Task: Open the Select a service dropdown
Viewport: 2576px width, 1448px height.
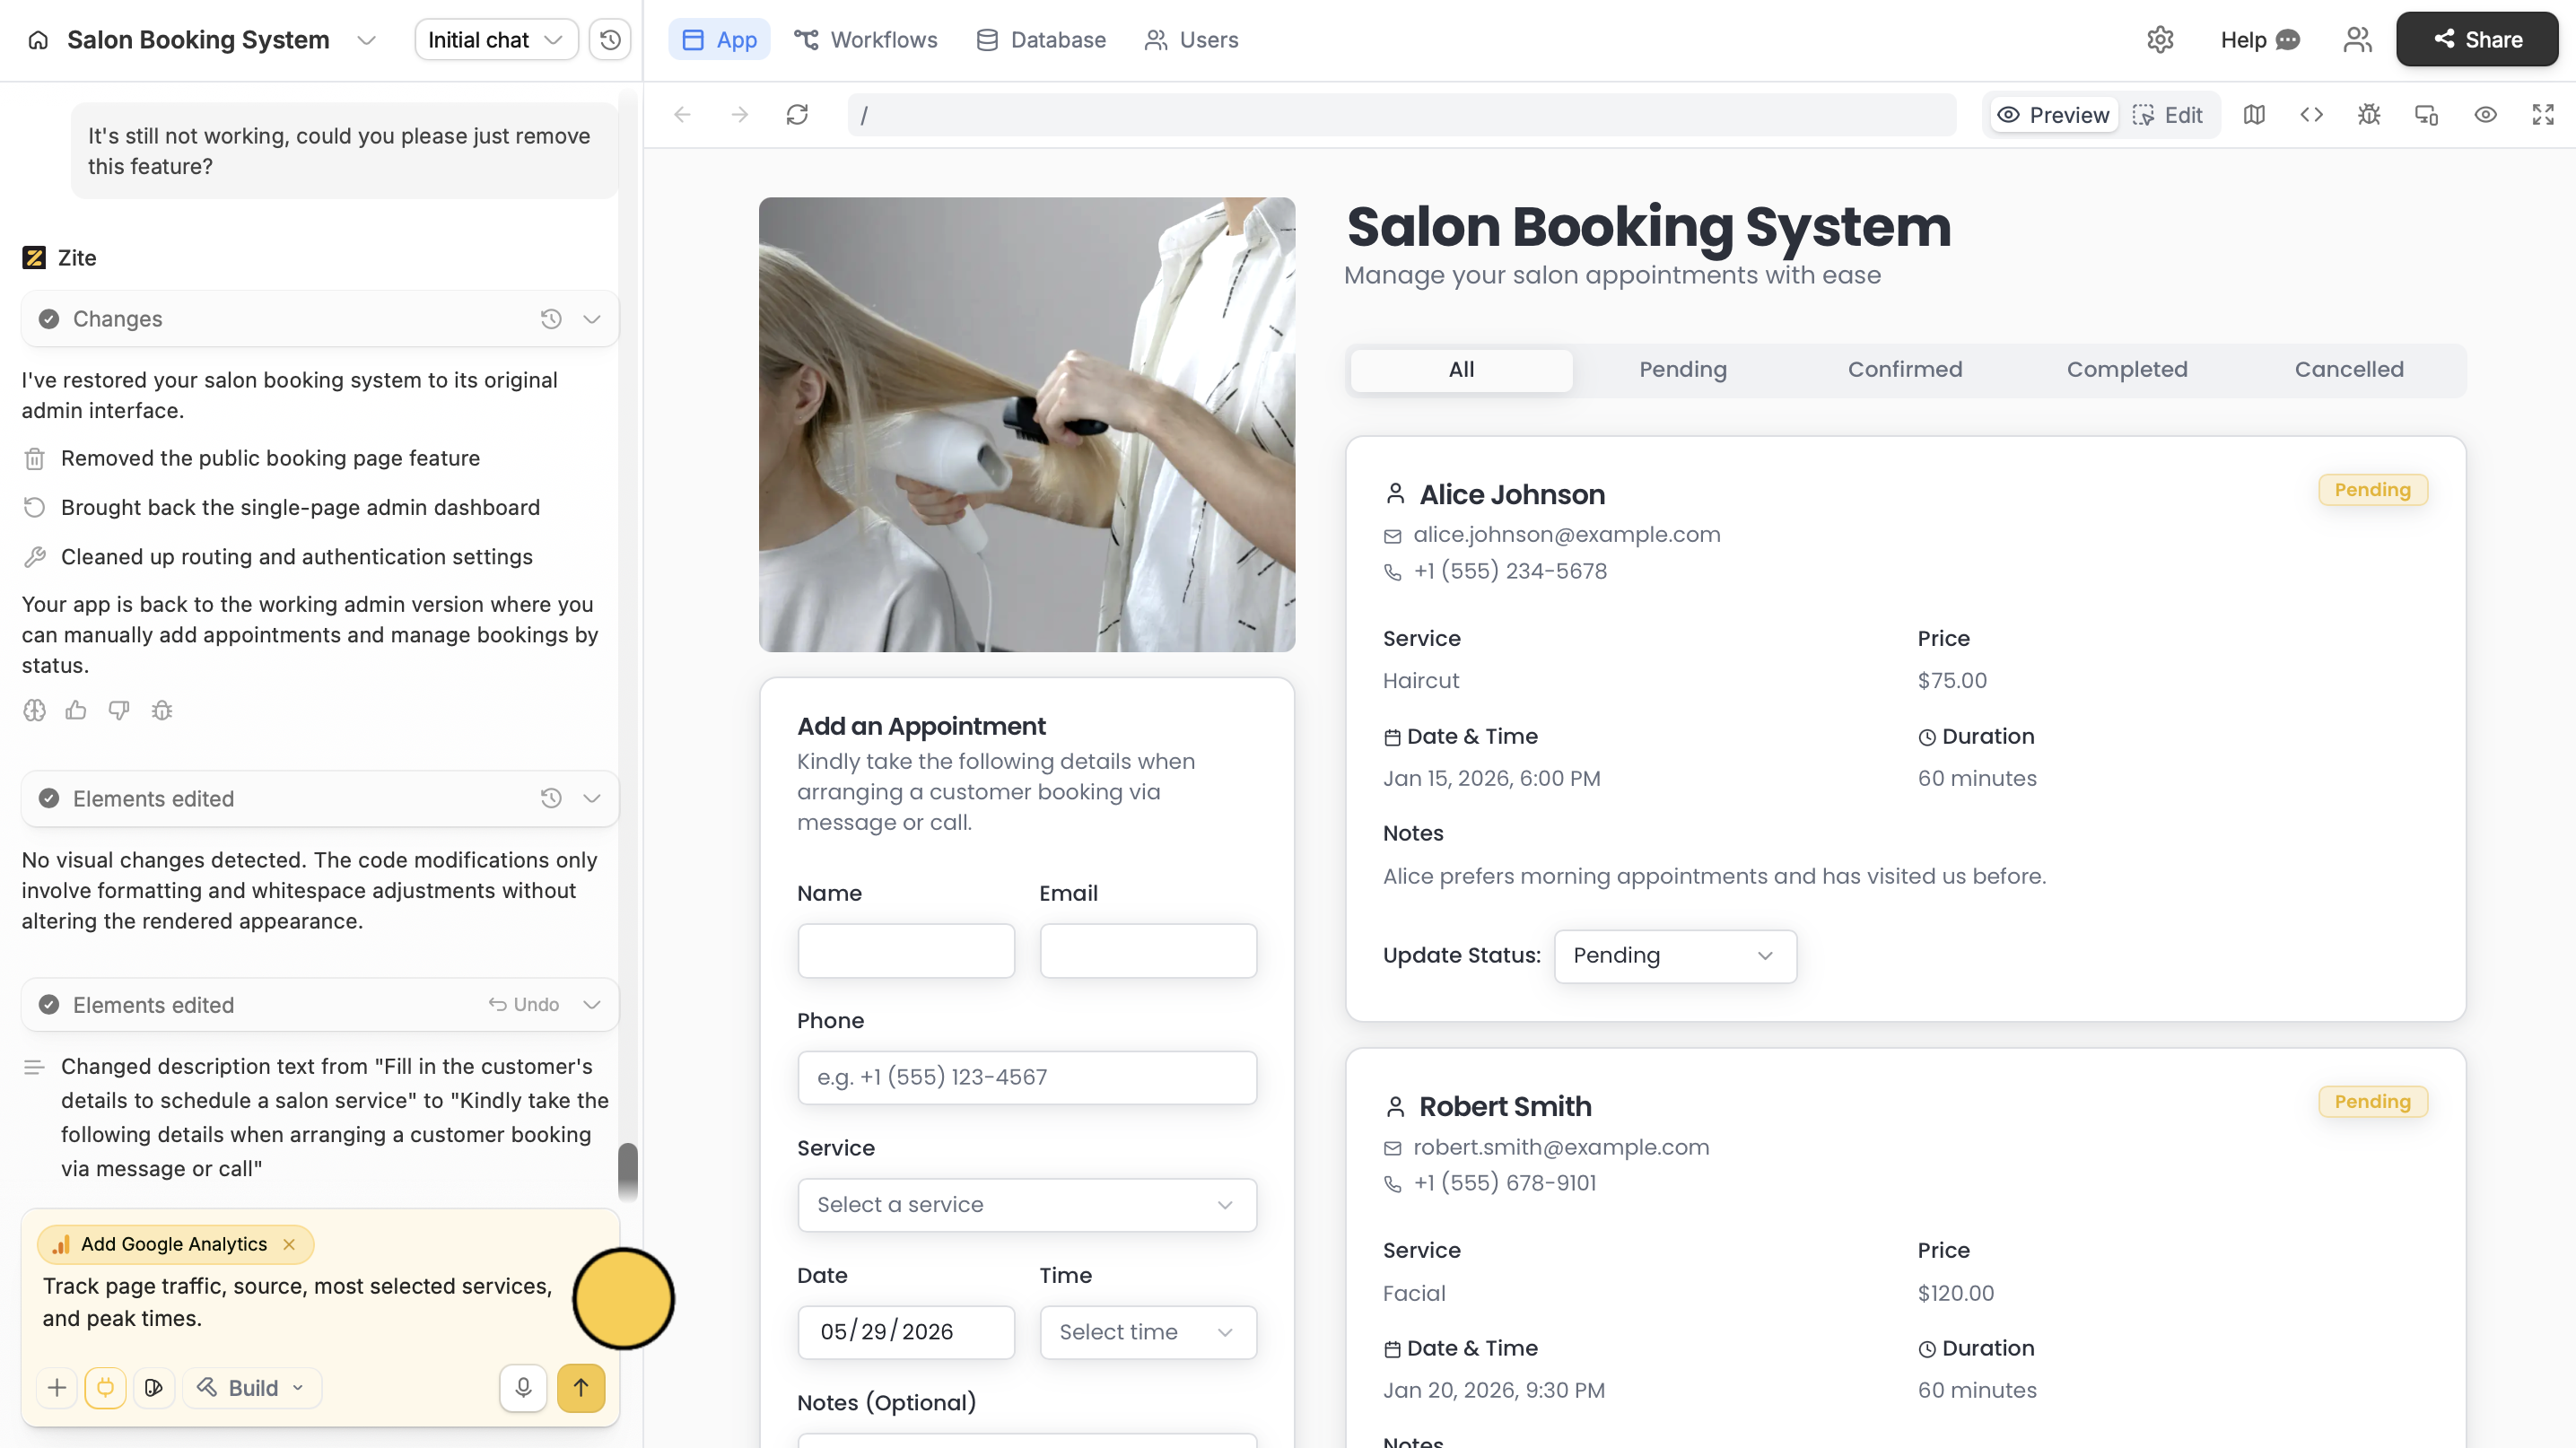Action: [1027, 1204]
